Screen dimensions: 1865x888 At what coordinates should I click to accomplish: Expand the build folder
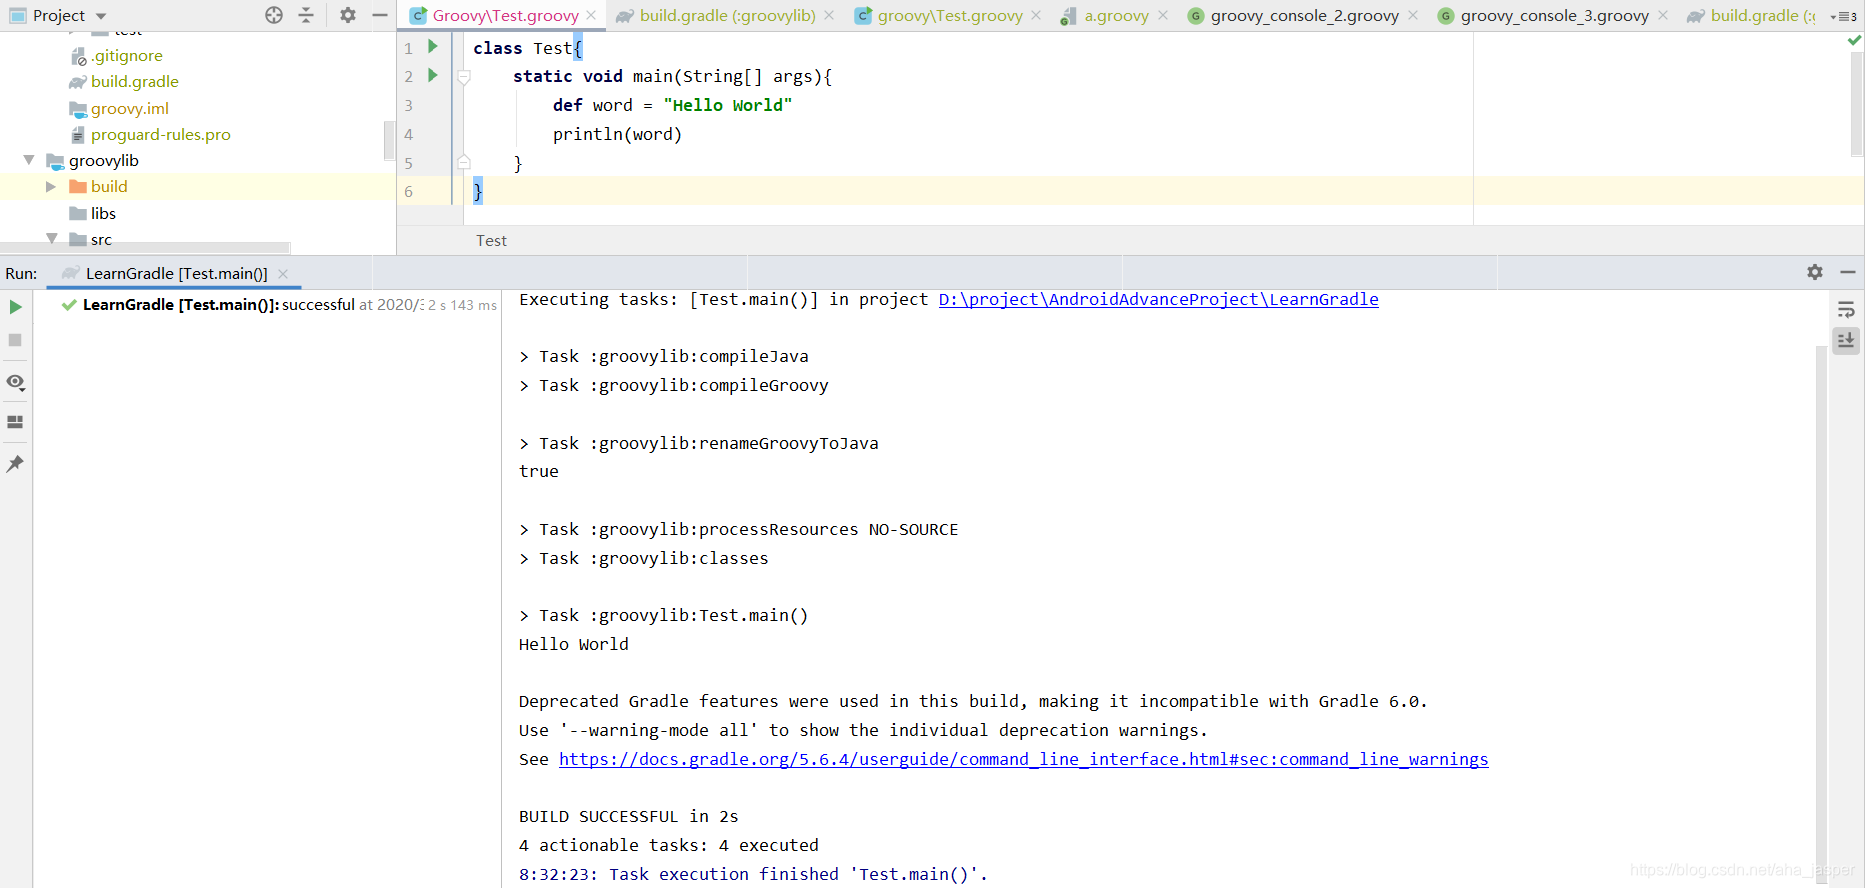51,186
